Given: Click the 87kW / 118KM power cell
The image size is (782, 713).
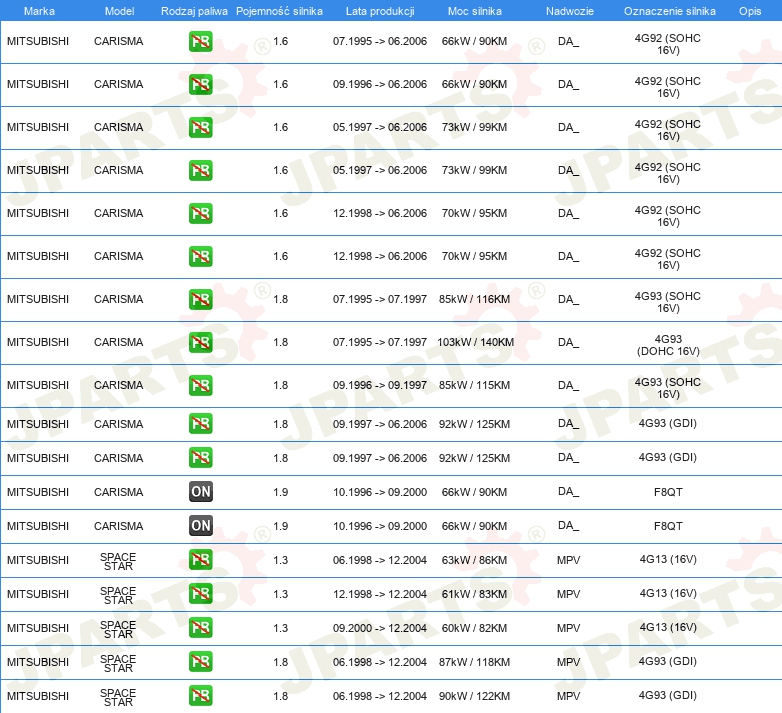Looking at the screenshot, I should (474, 662).
